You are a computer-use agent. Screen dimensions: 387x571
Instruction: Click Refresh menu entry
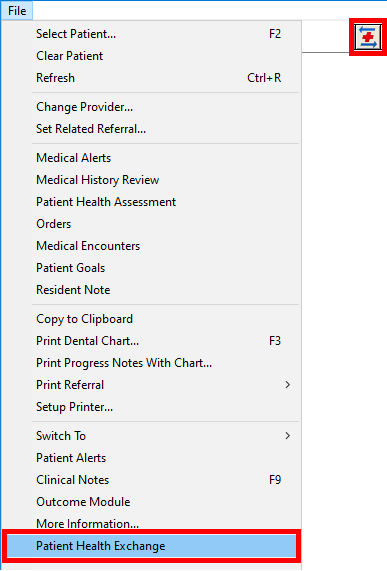(x=151, y=78)
